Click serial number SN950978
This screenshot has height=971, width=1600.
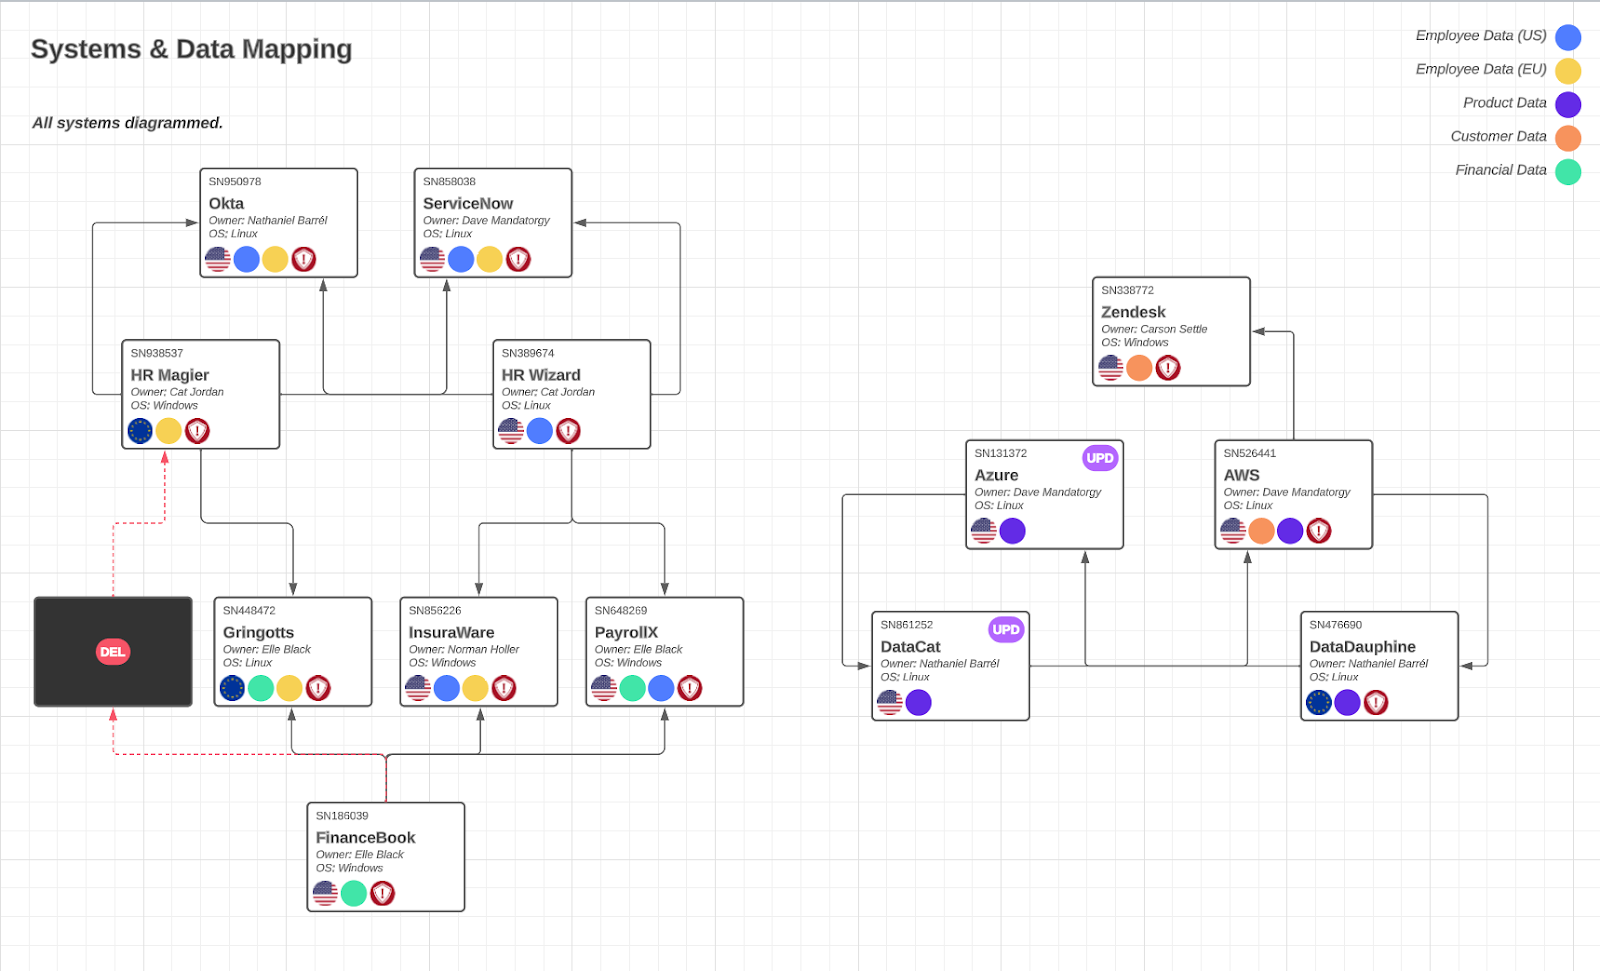(235, 181)
